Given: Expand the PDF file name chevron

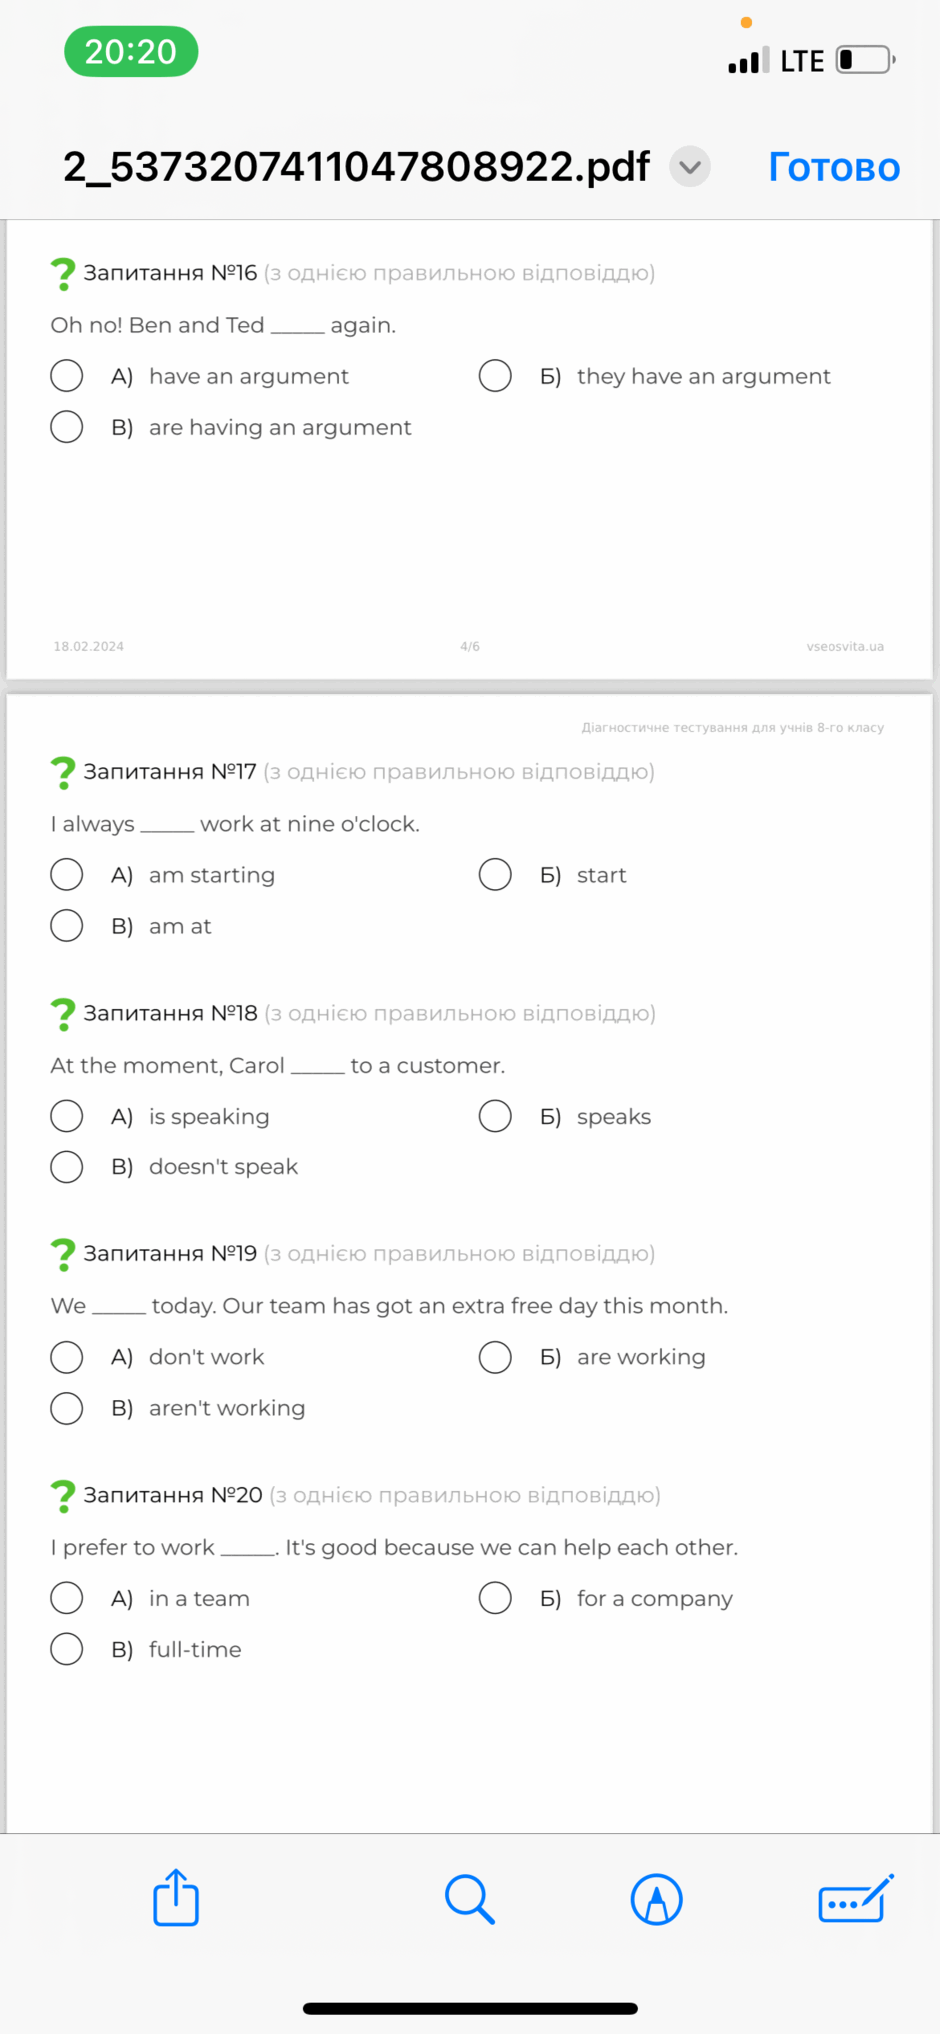Looking at the screenshot, I should tap(690, 167).
